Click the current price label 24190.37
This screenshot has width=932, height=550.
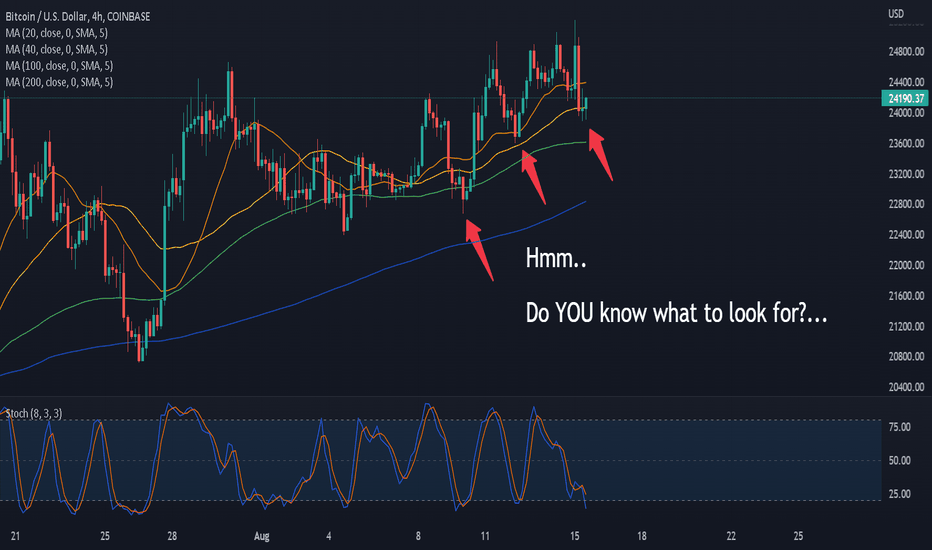click(x=905, y=98)
